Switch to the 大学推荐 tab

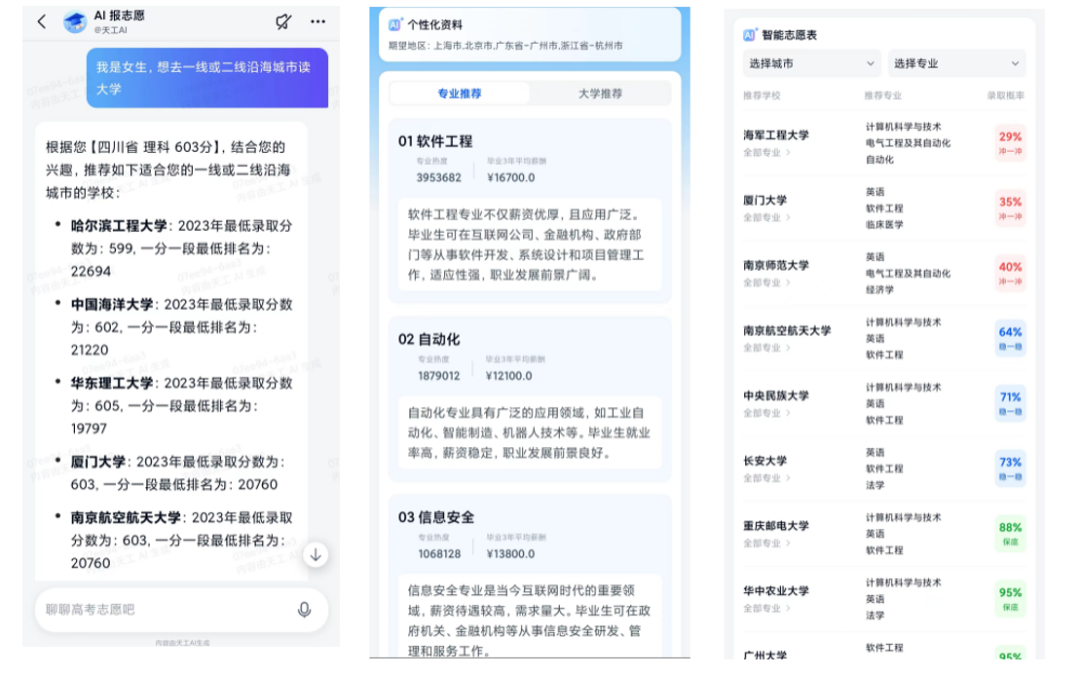coord(600,94)
